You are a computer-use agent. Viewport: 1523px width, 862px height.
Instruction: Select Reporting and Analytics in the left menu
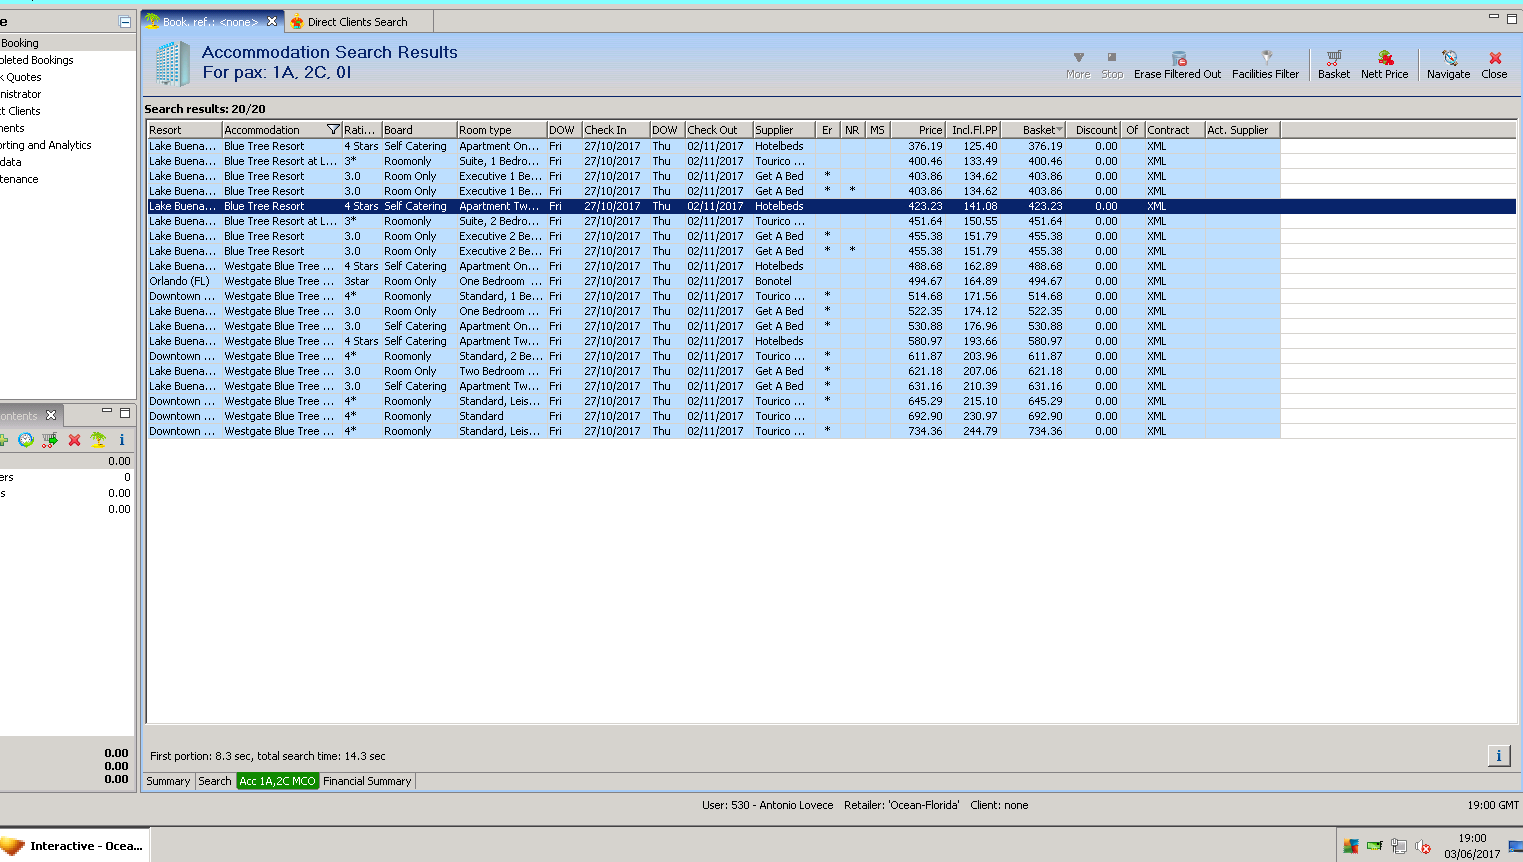45,145
